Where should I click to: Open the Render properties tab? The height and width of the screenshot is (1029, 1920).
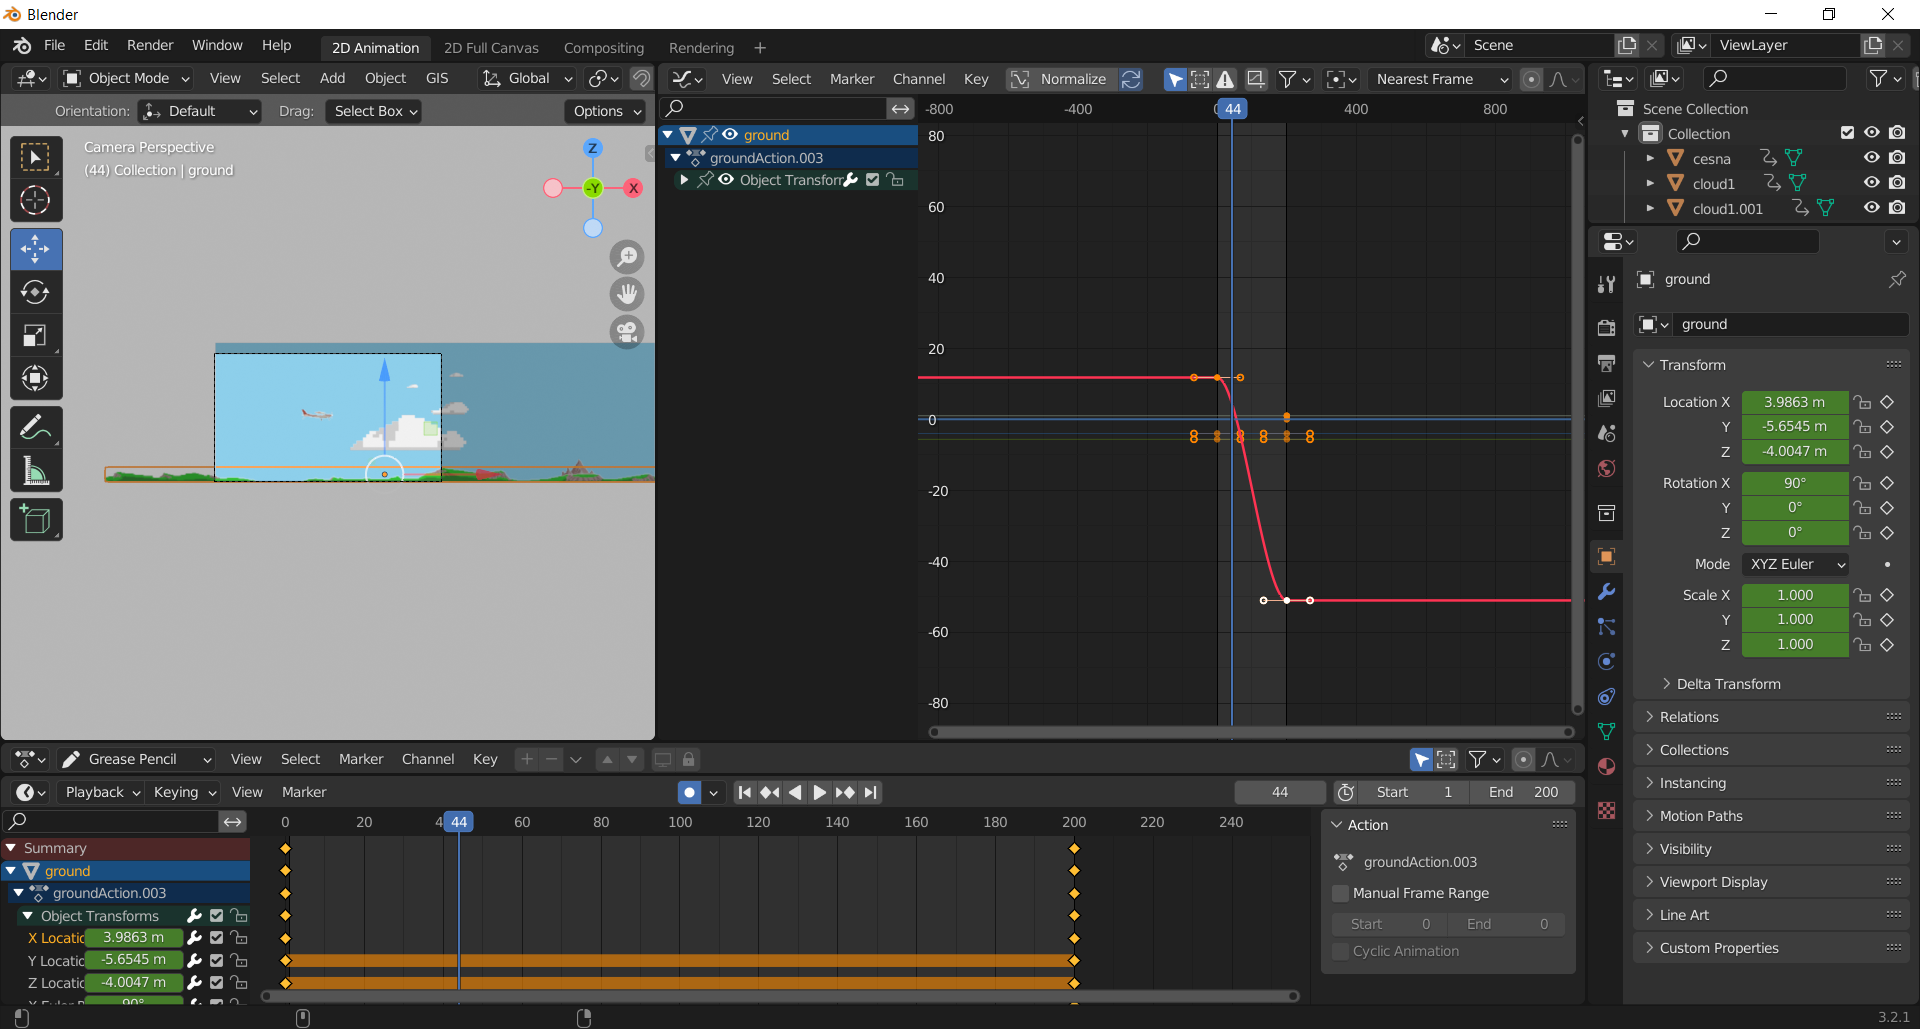(1607, 327)
